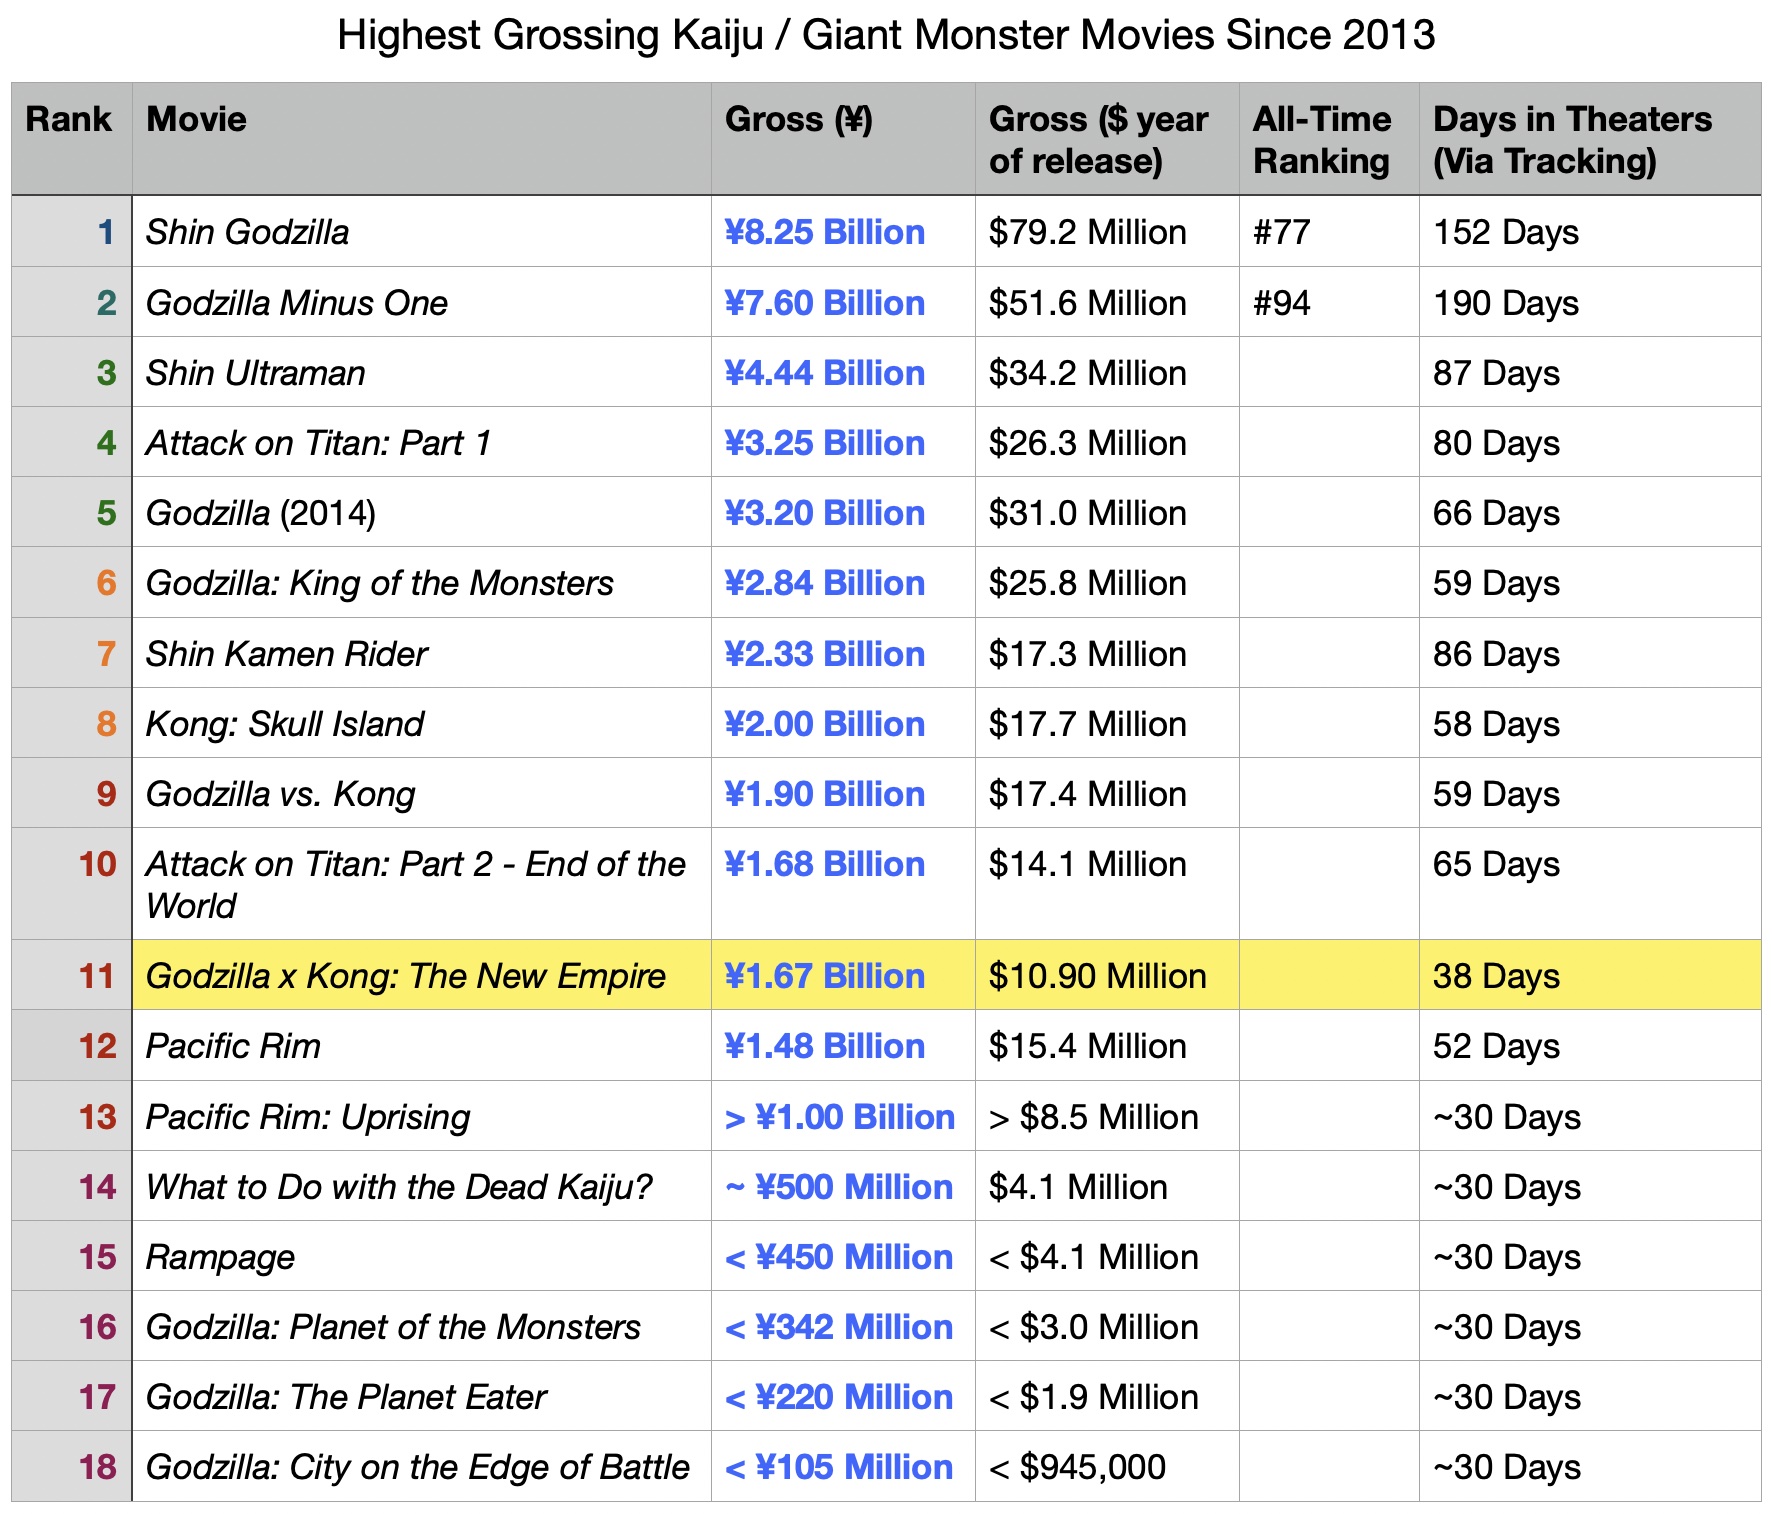This screenshot has width=1772, height=1514.
Task: Select the 'Shin Ultraman' movie cell
Action: click(x=421, y=371)
